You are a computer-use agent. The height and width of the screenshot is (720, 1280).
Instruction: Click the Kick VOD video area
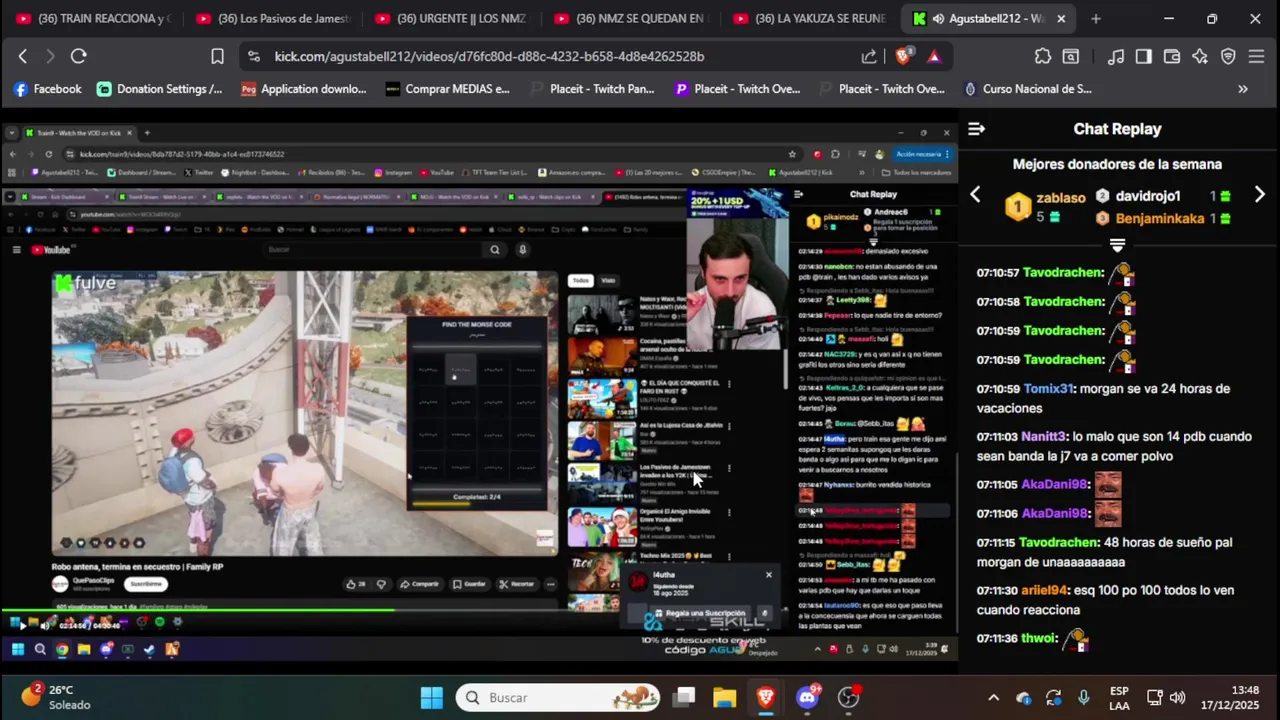point(479,390)
